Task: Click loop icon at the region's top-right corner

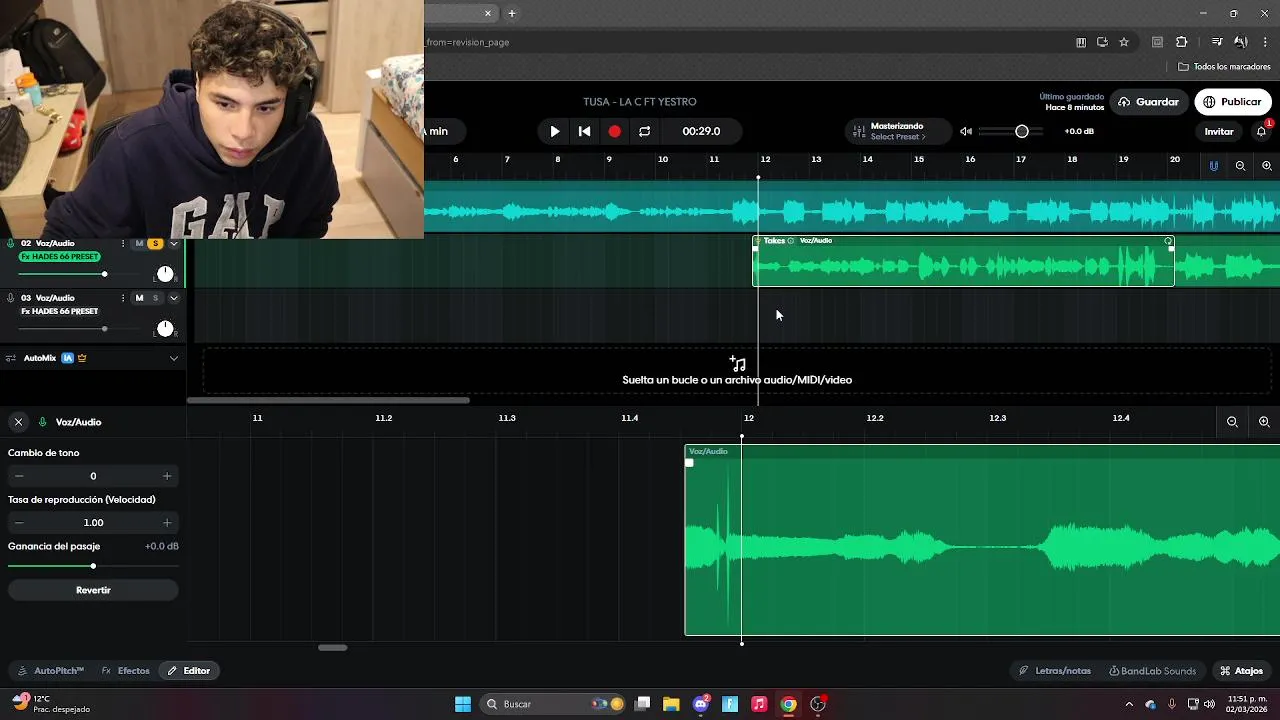Action: point(1168,241)
